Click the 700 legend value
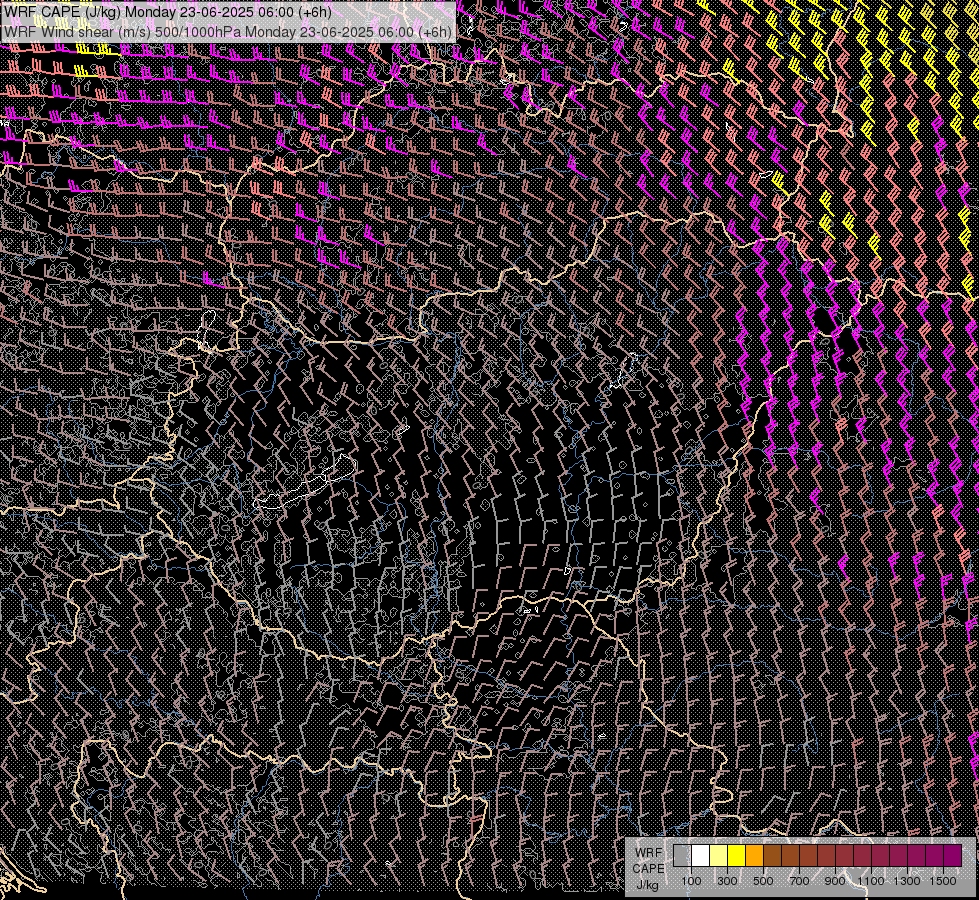This screenshot has height=900, width=979. [799, 881]
